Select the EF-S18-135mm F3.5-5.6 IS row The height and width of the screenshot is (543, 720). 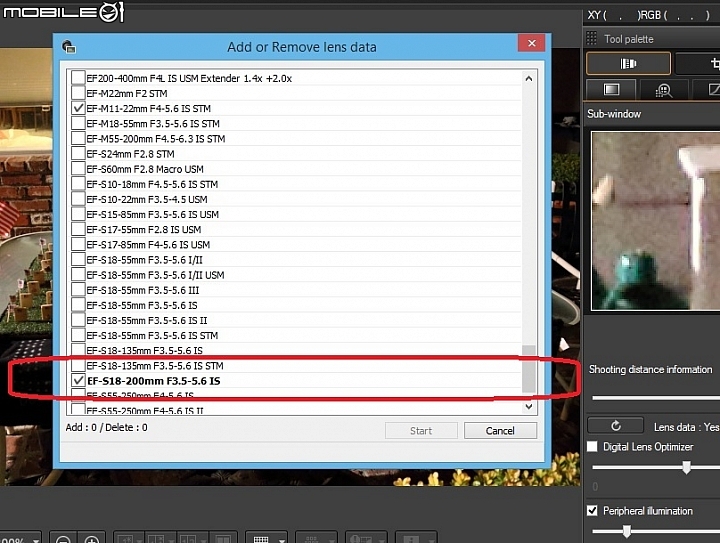(x=296, y=351)
